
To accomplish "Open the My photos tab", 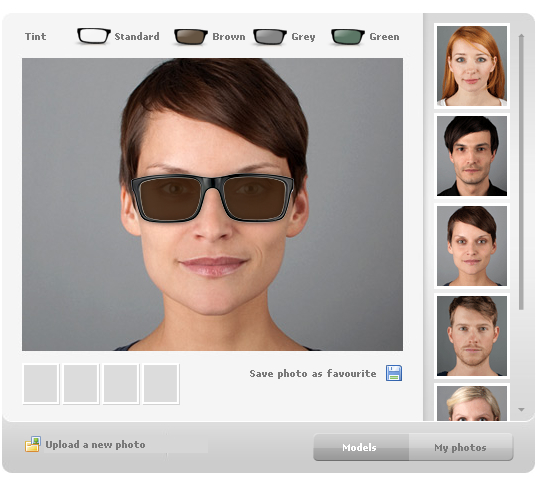I will tap(461, 447).
